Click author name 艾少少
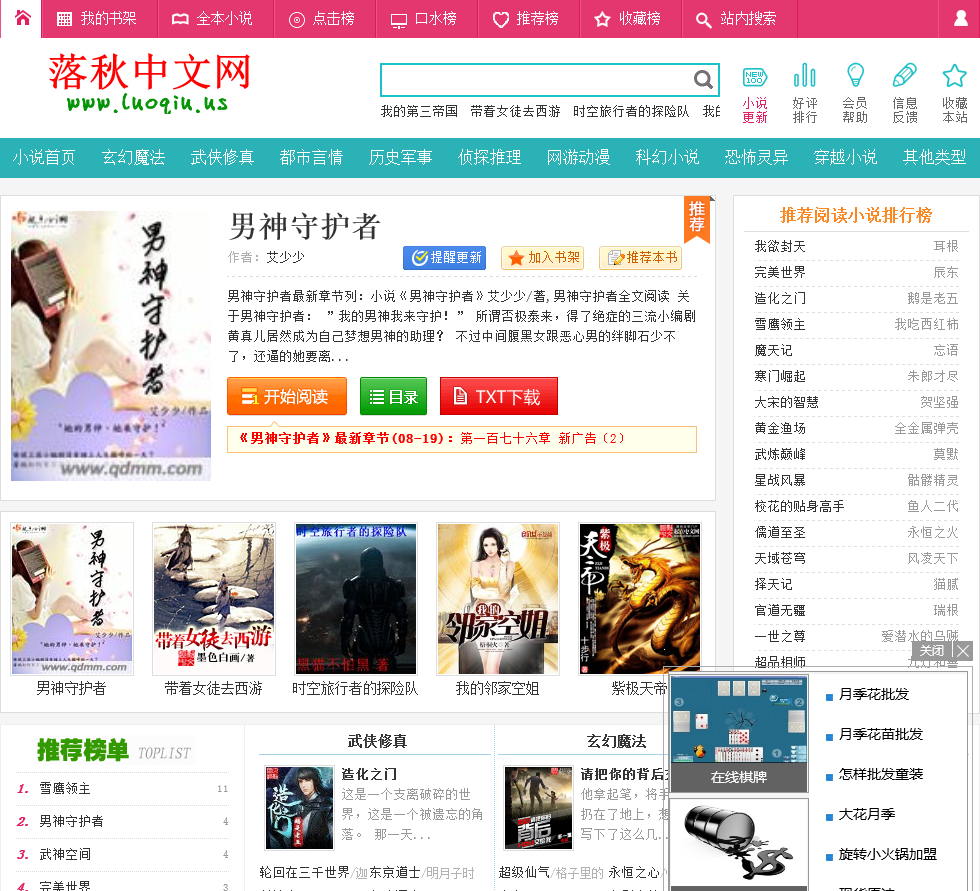The width and height of the screenshot is (980, 891). pos(285,257)
